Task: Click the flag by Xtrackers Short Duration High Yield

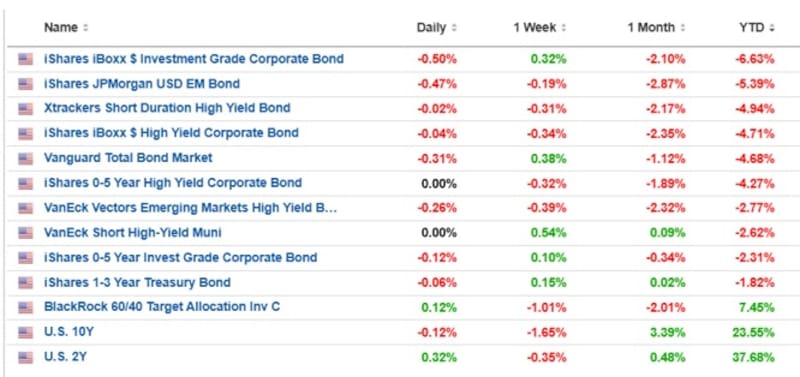Action: click(x=26, y=109)
